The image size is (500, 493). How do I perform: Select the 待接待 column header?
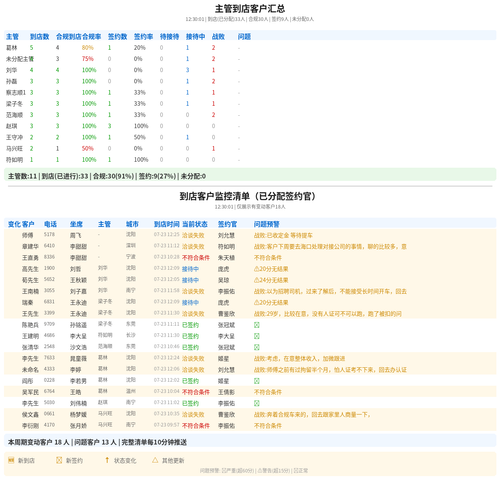pyautogui.click(x=169, y=37)
